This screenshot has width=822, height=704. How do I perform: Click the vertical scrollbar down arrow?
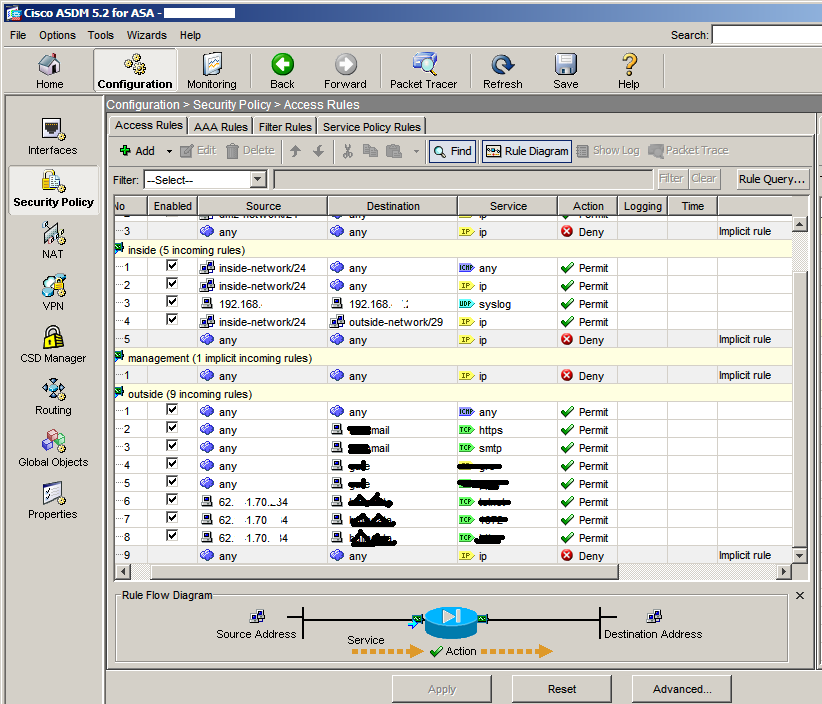pyautogui.click(x=799, y=555)
